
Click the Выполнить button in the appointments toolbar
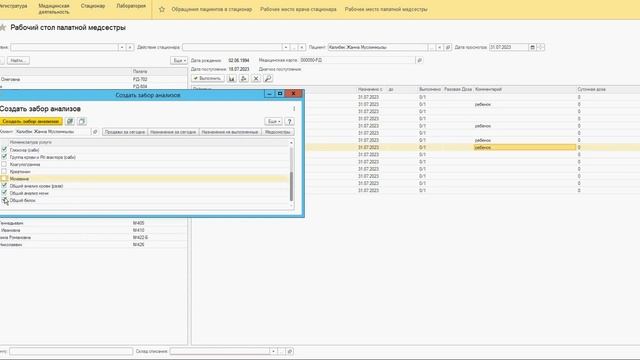coord(208,78)
